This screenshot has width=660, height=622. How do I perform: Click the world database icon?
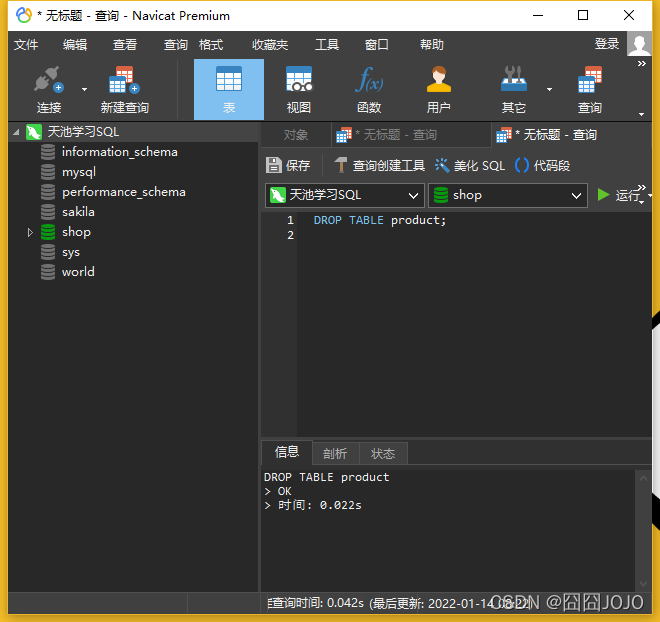48,272
